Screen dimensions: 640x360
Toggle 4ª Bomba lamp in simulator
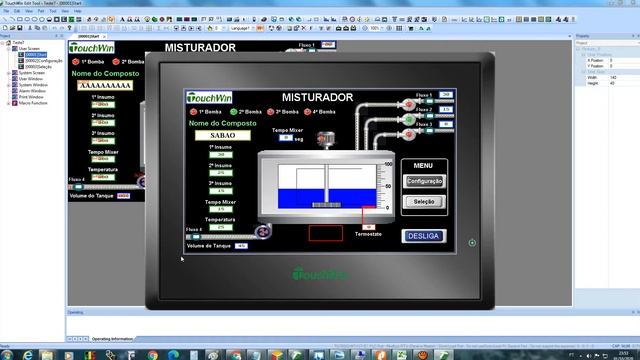[307, 112]
